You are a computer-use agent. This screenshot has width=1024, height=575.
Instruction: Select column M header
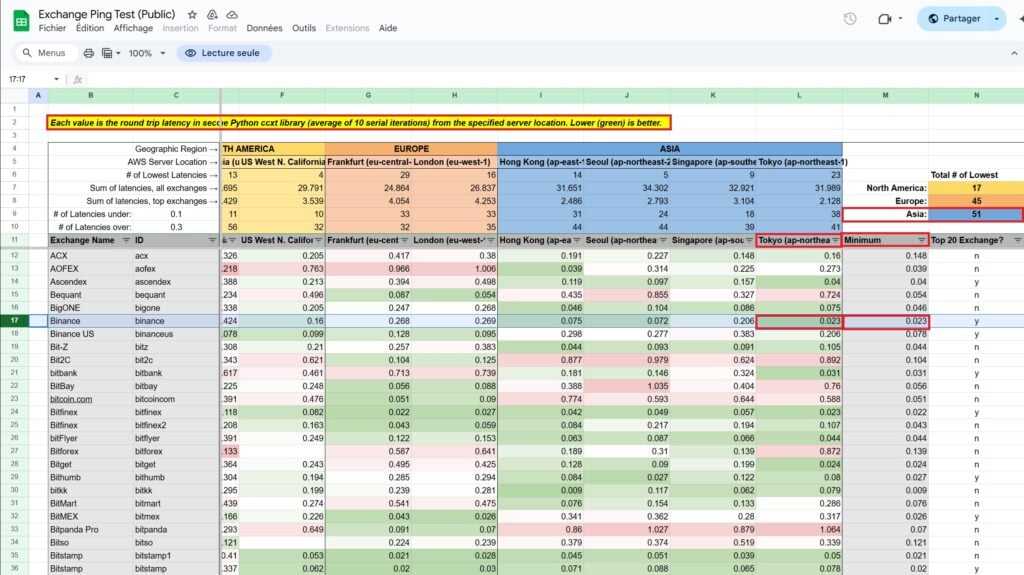tap(886, 95)
